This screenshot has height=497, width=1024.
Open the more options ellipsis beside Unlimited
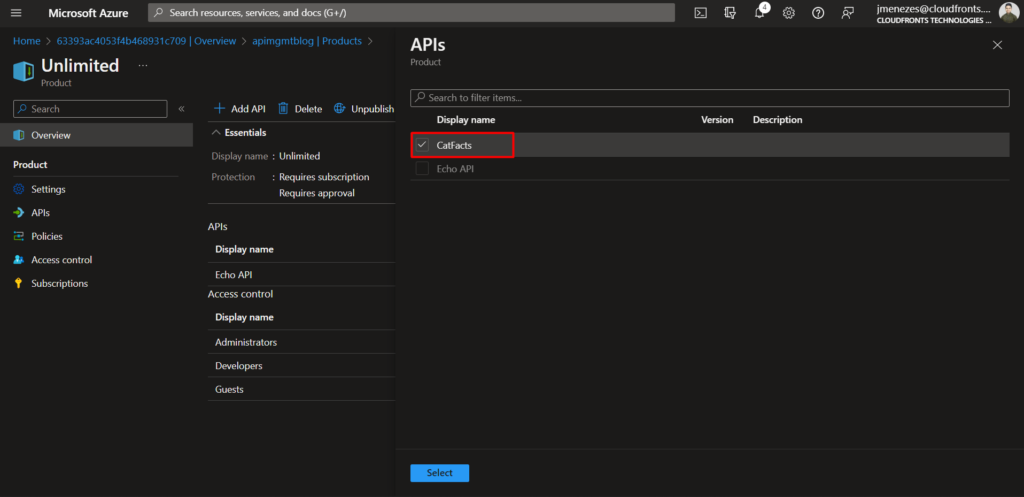tap(143, 65)
